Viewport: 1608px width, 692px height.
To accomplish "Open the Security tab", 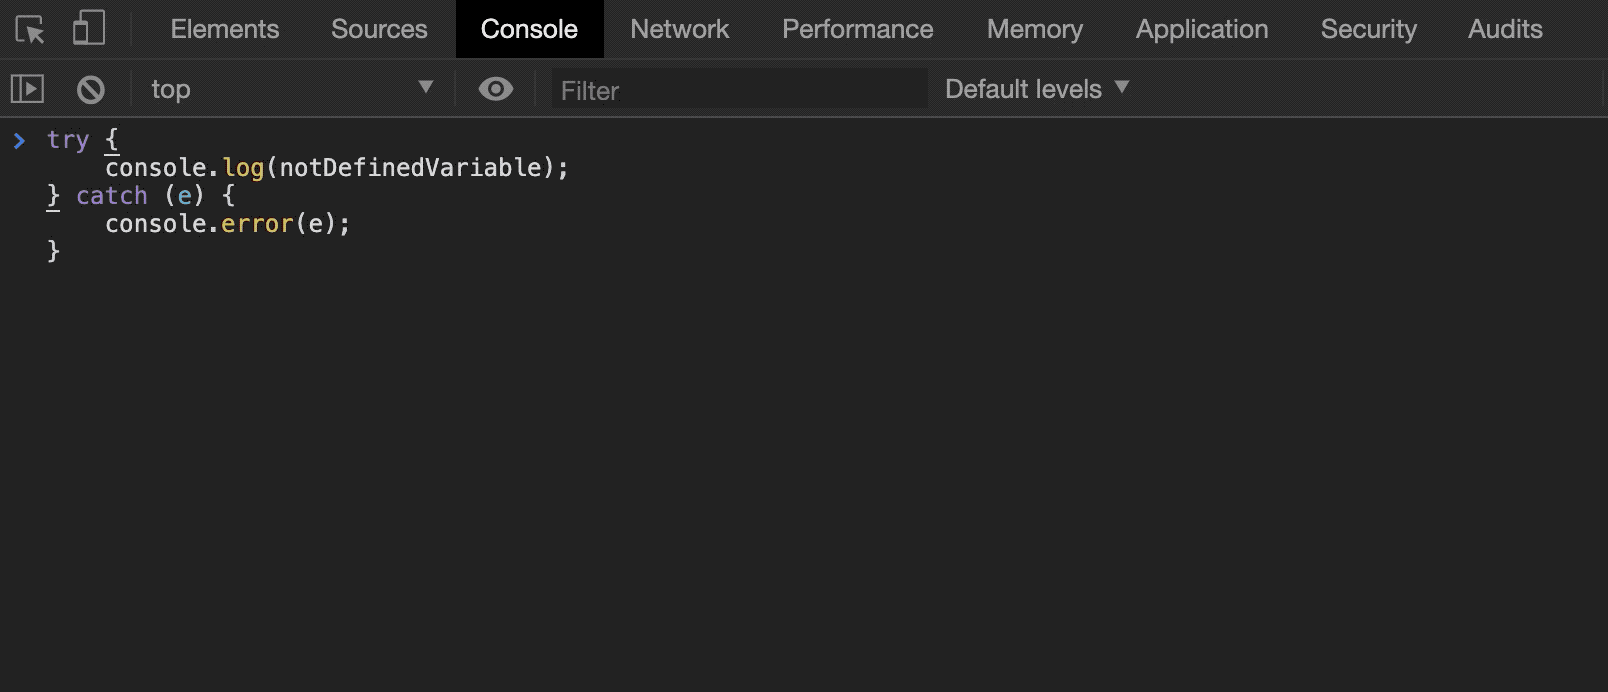I will click(x=1369, y=29).
